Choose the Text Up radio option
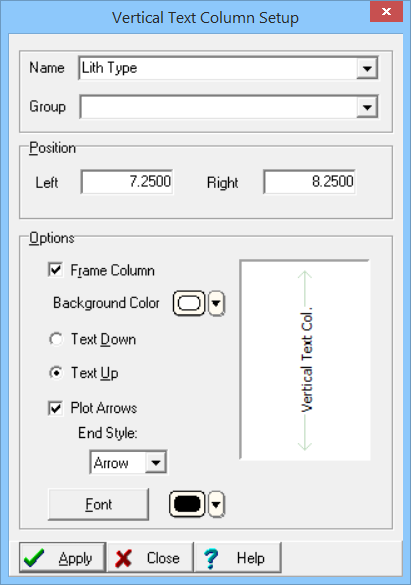The image size is (411, 585). (x=56, y=373)
